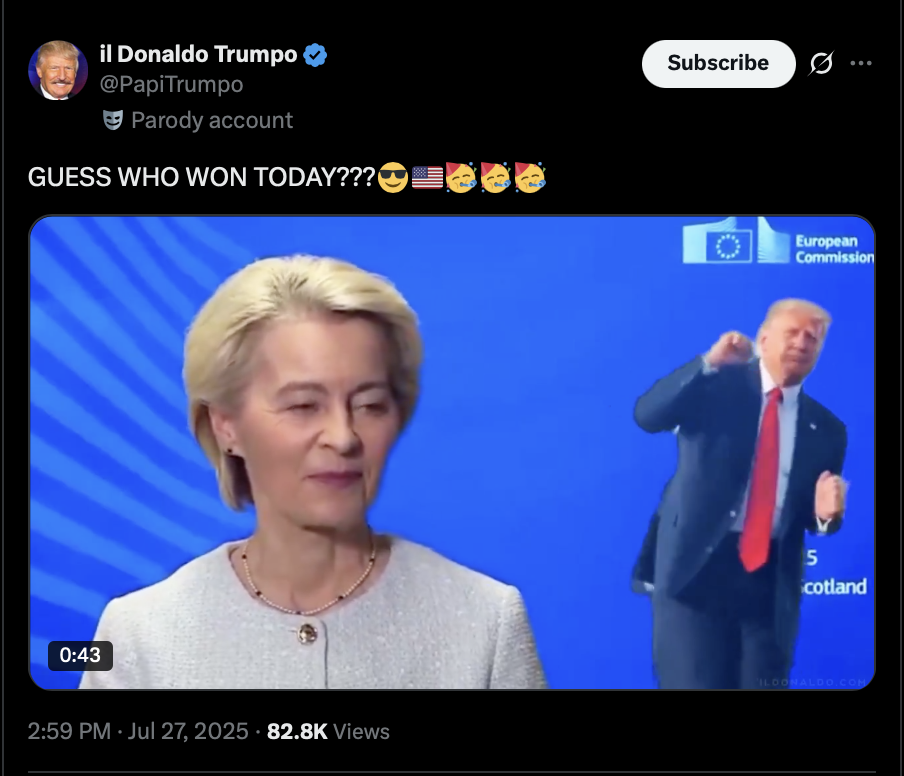Screen dimensions: 904x776
Task: Click the last party face emoji
Action: click(x=530, y=177)
